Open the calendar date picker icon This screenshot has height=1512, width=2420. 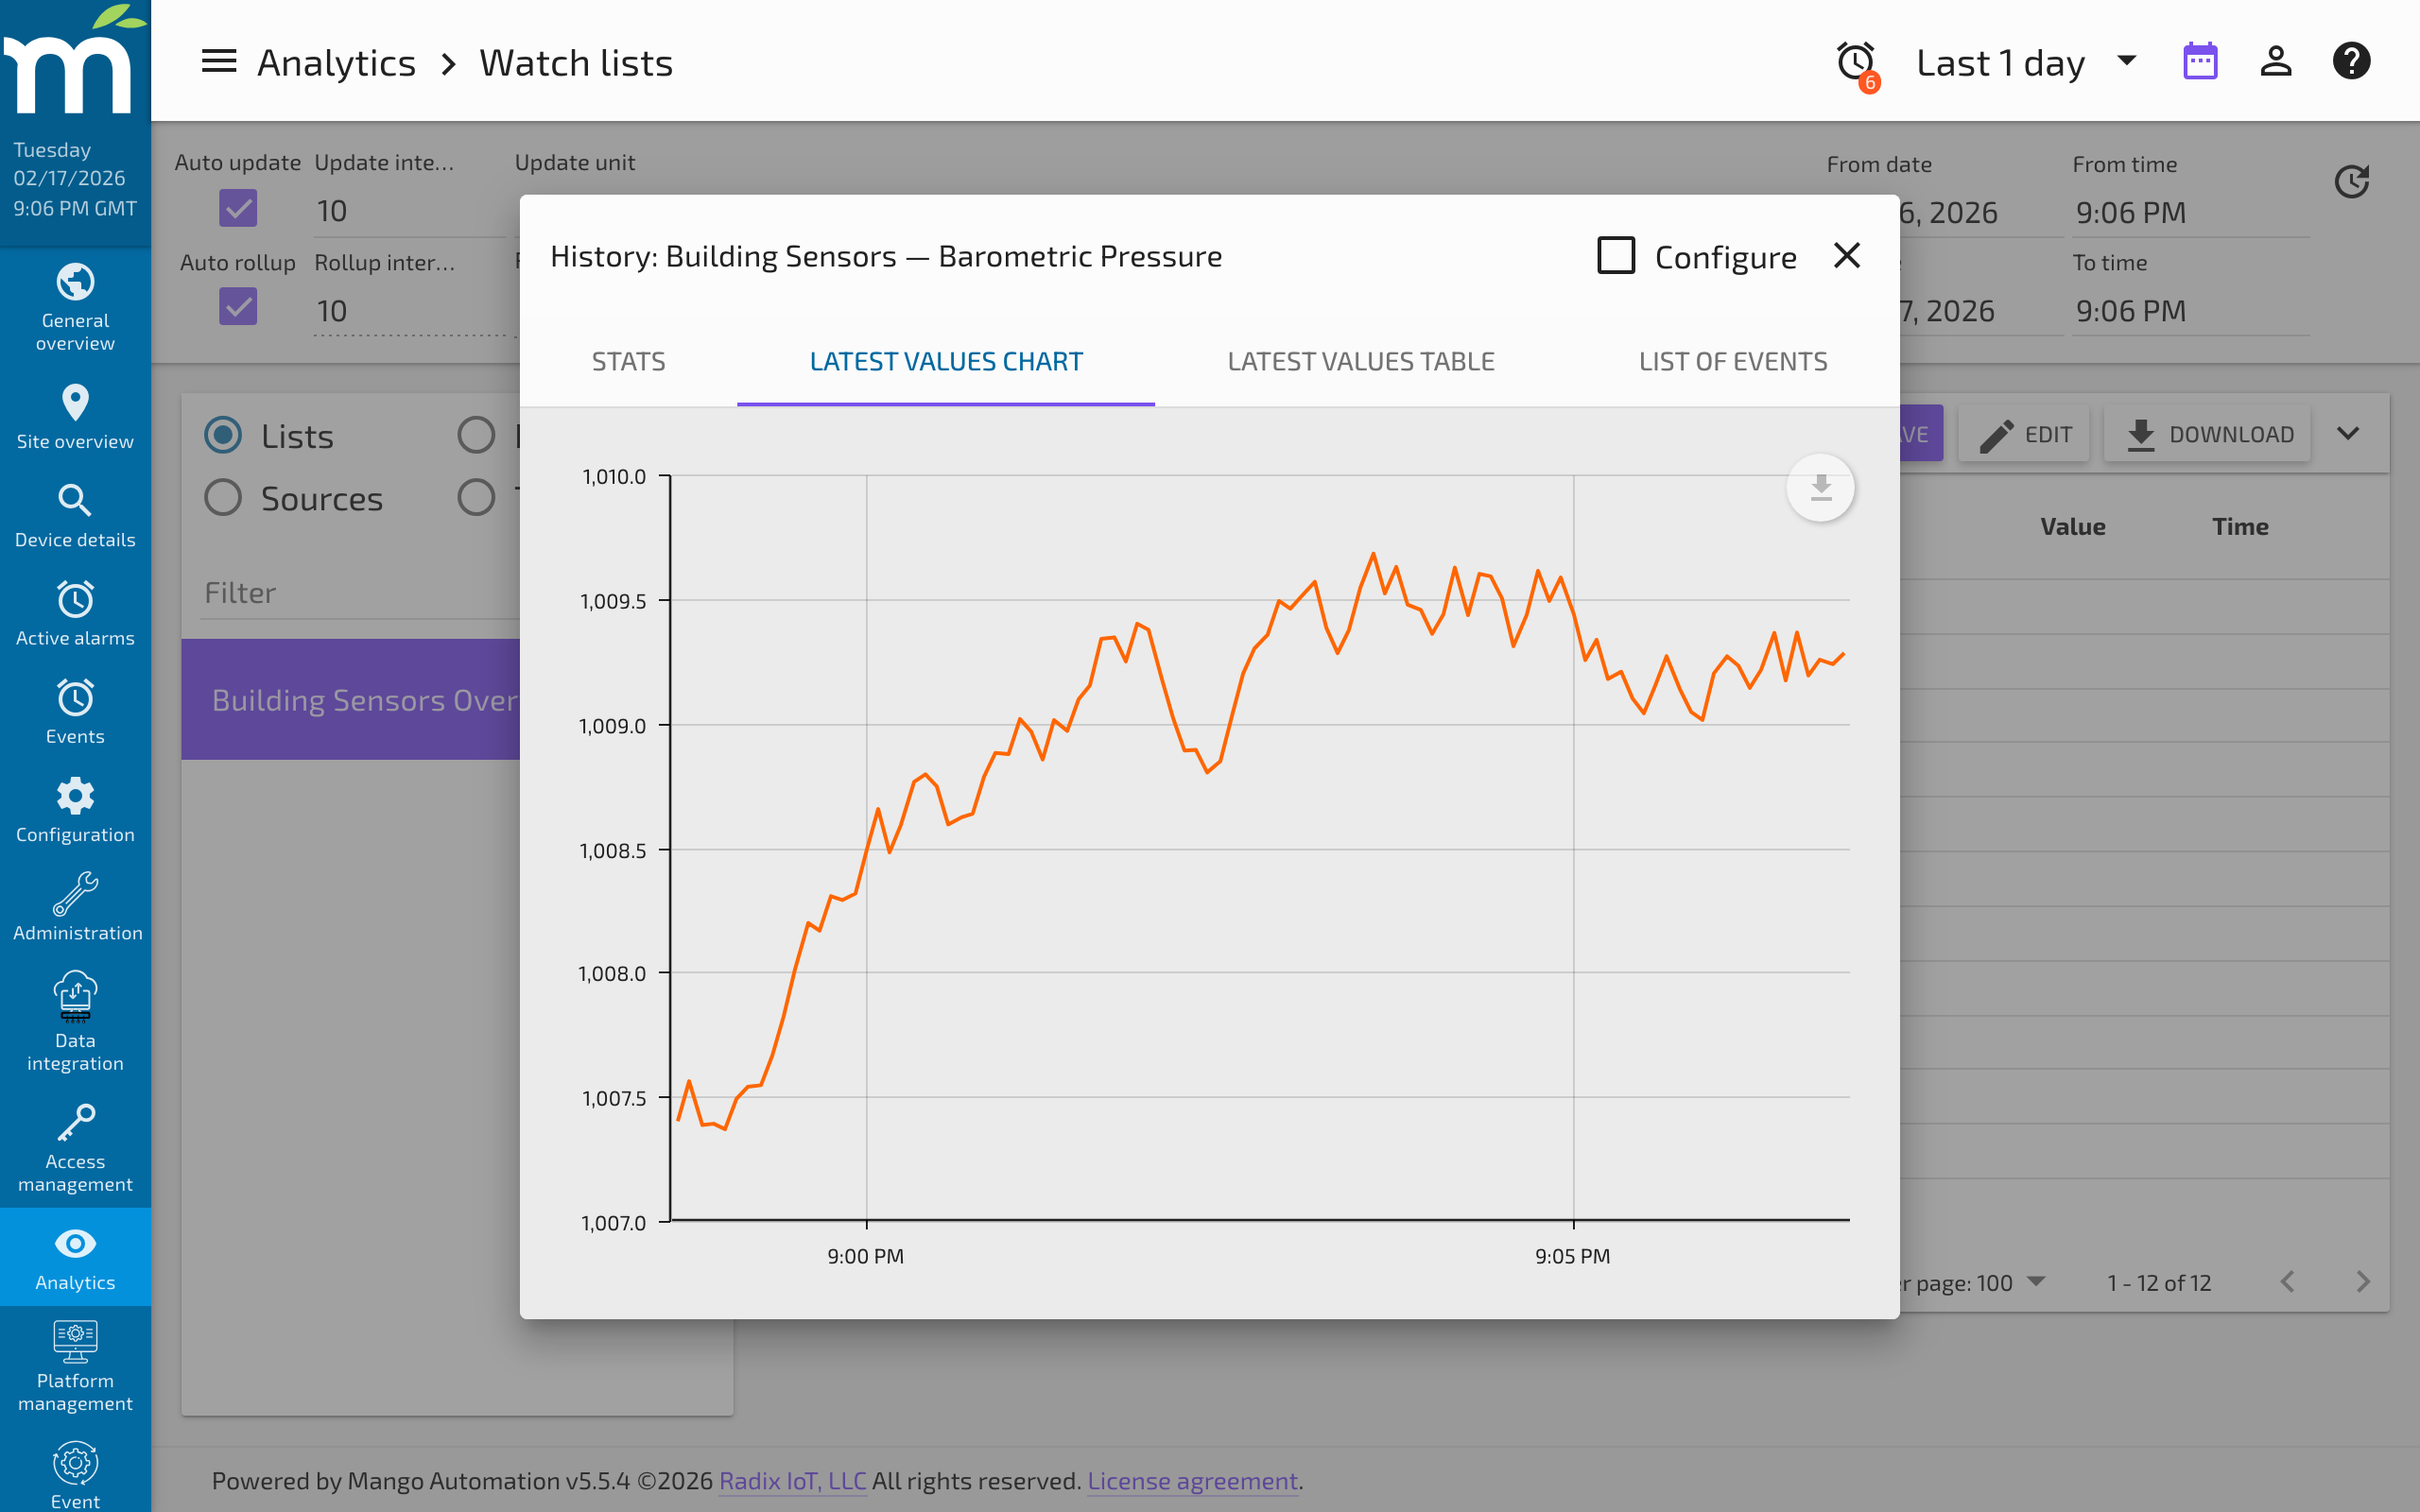pos(2201,61)
